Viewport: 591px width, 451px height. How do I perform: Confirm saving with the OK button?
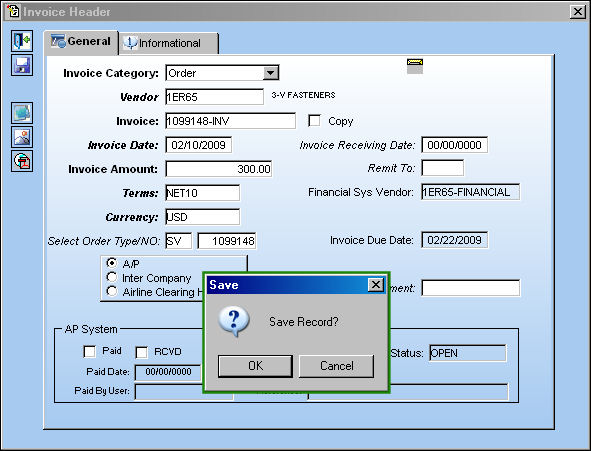255,366
